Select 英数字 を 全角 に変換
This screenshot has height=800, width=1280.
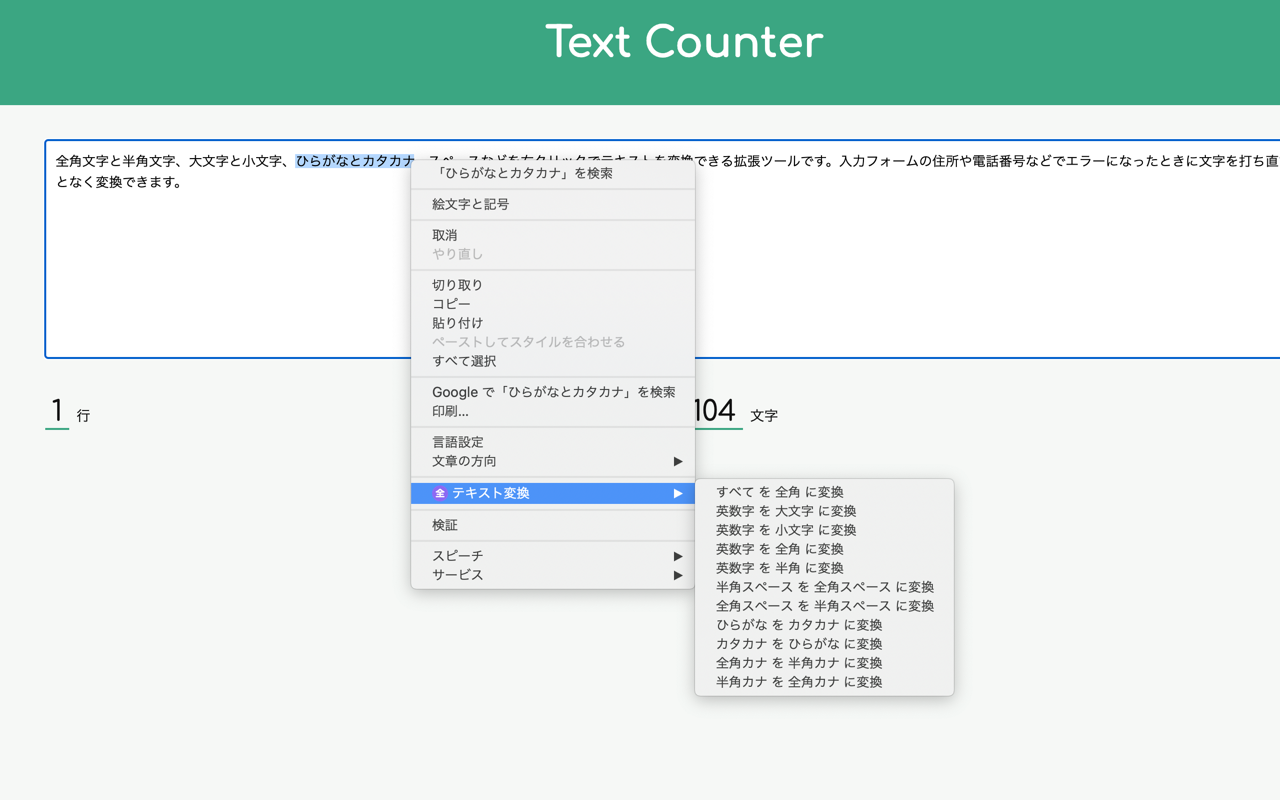coord(824,549)
